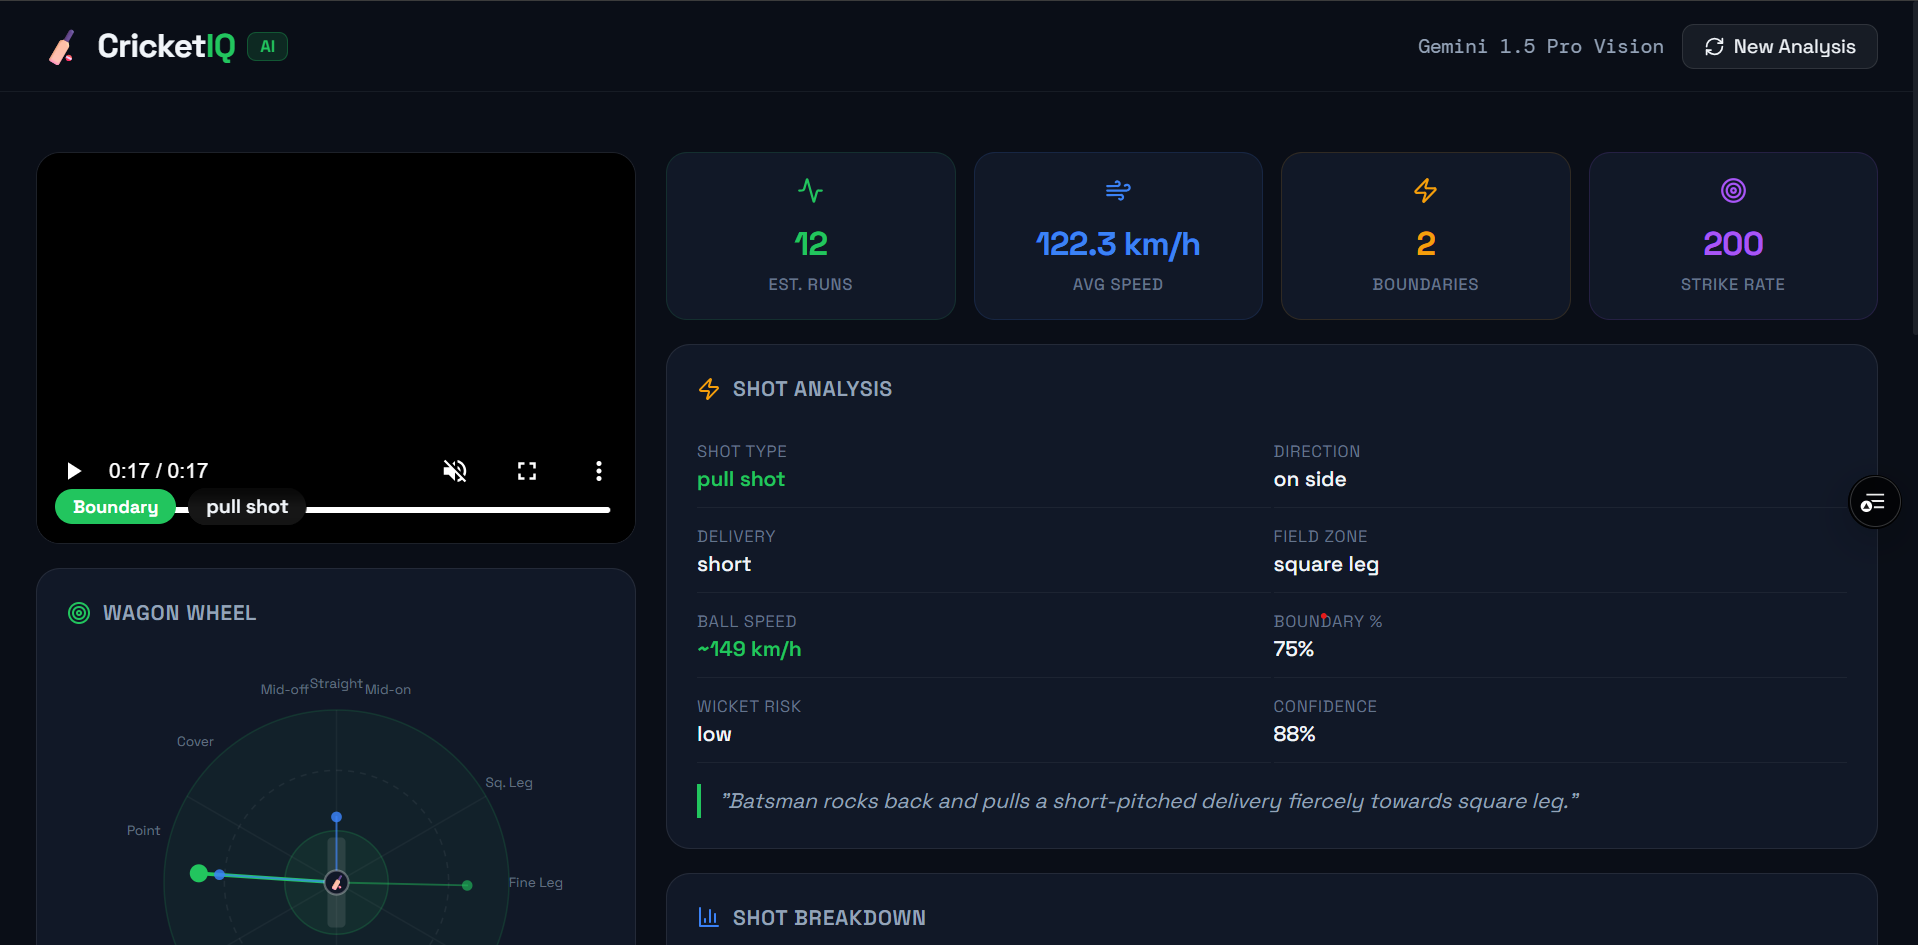Click the on side direction value

1310,479
